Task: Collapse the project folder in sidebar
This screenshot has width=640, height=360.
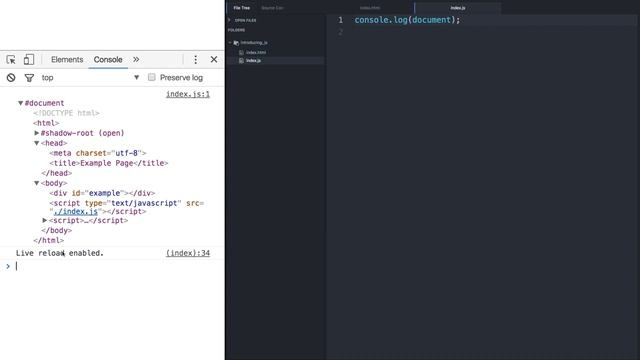Action: [230, 42]
